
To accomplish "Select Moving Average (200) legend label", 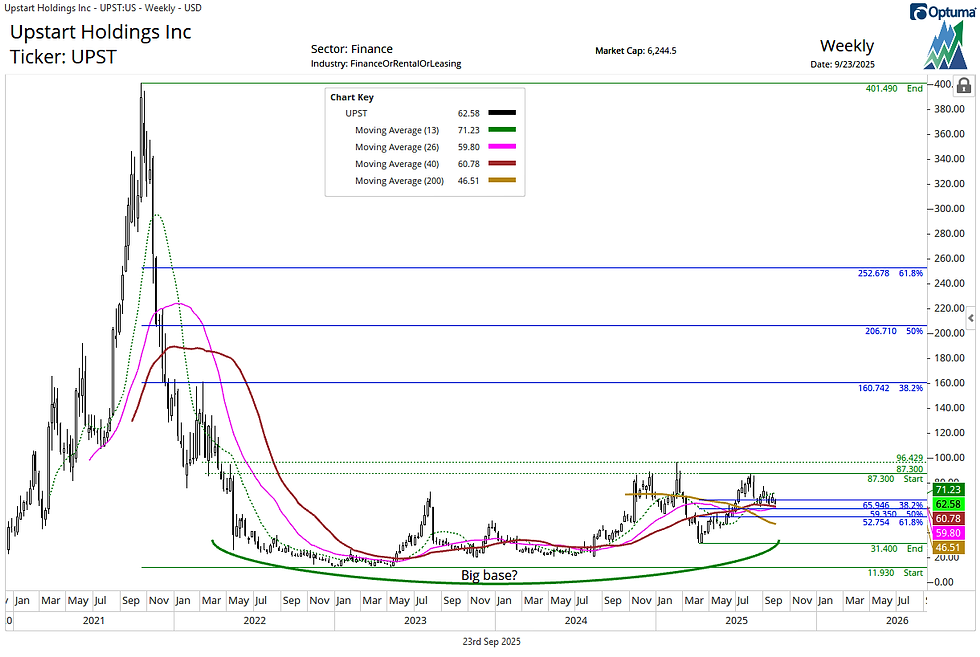I will pyautogui.click(x=399, y=181).
